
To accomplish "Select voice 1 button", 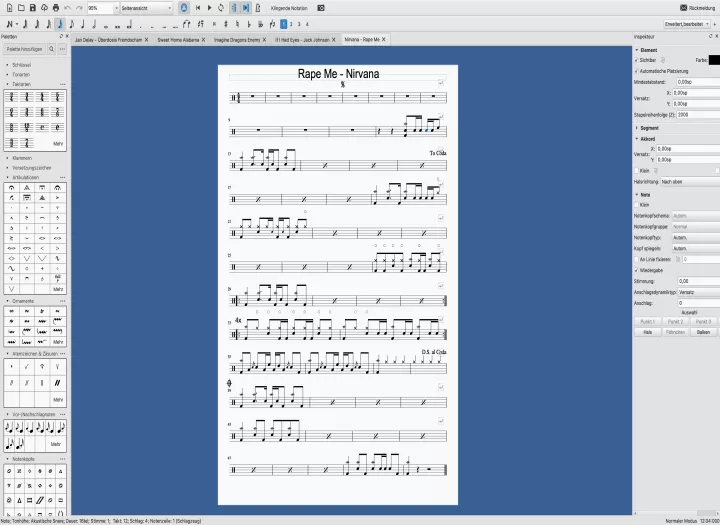I will 284,24.
